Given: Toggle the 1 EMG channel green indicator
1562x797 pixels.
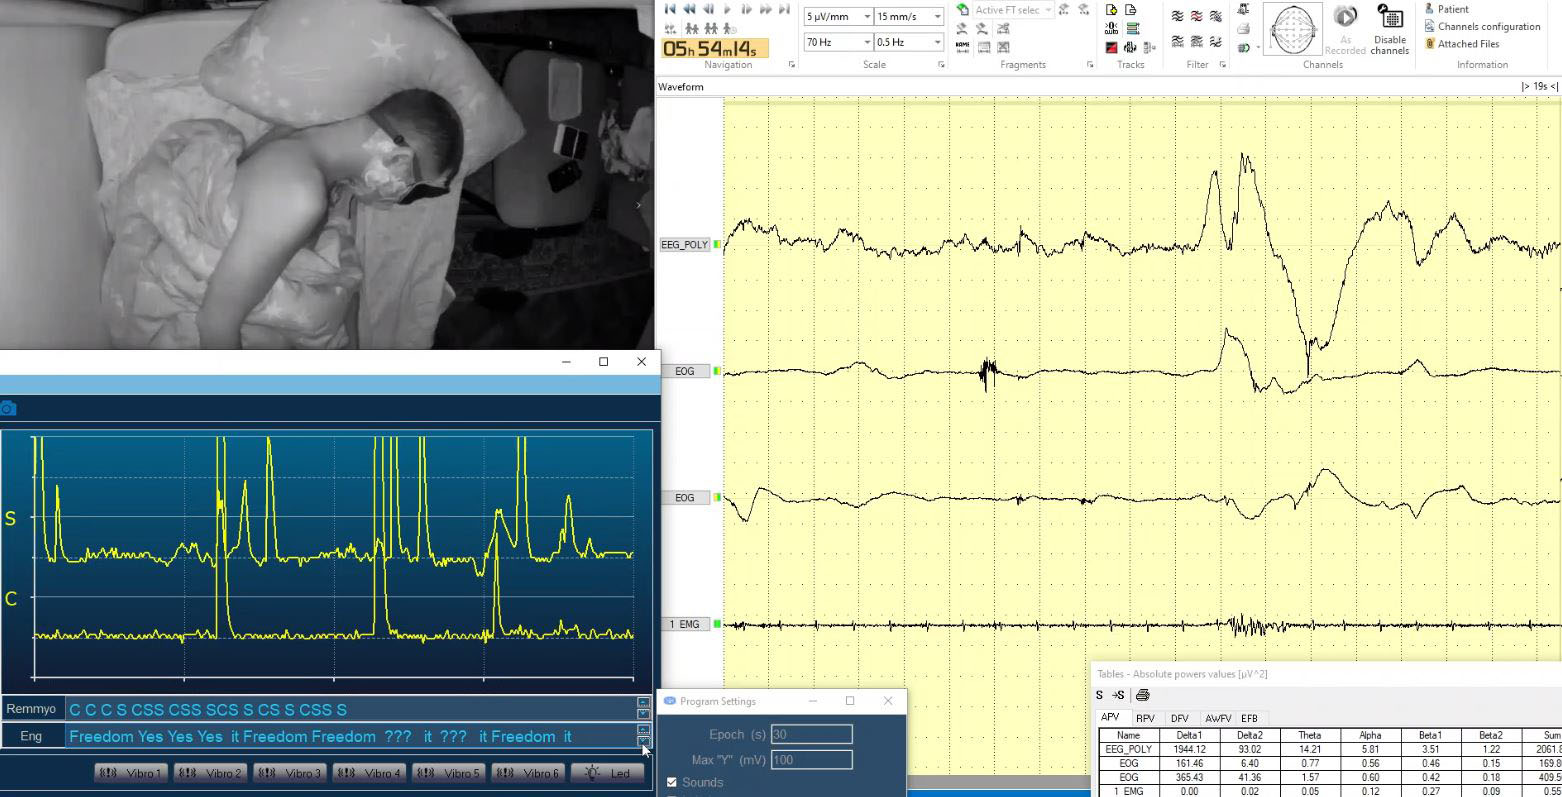Looking at the screenshot, I should coord(717,624).
